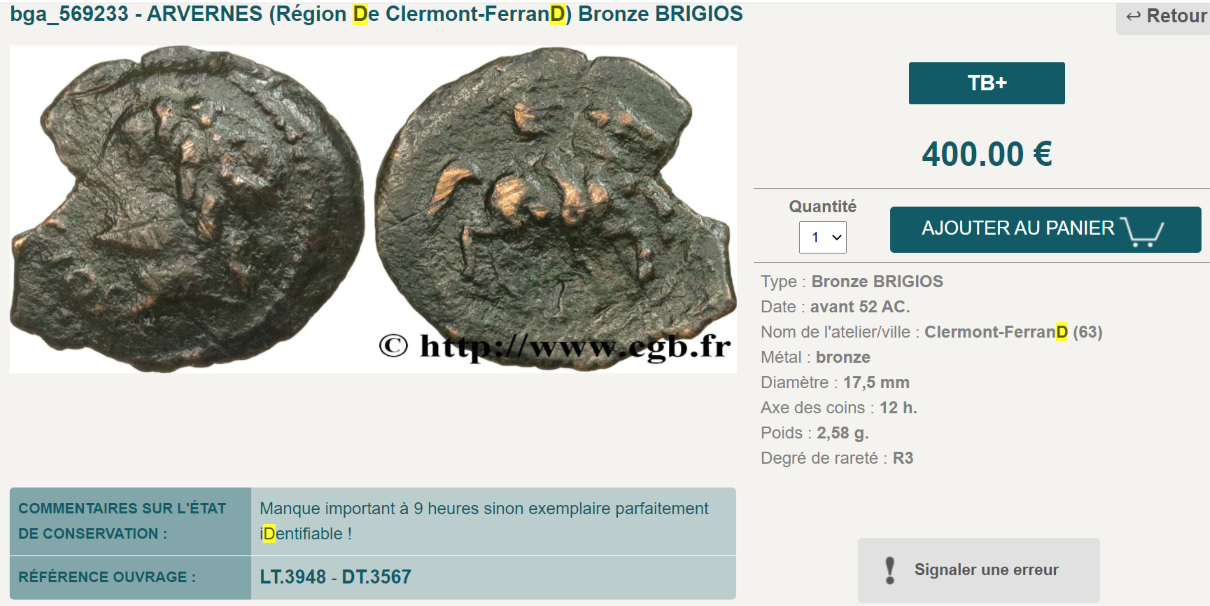Click the coin reverse horse image
Viewport: 1210px width, 606px height.
point(552,205)
